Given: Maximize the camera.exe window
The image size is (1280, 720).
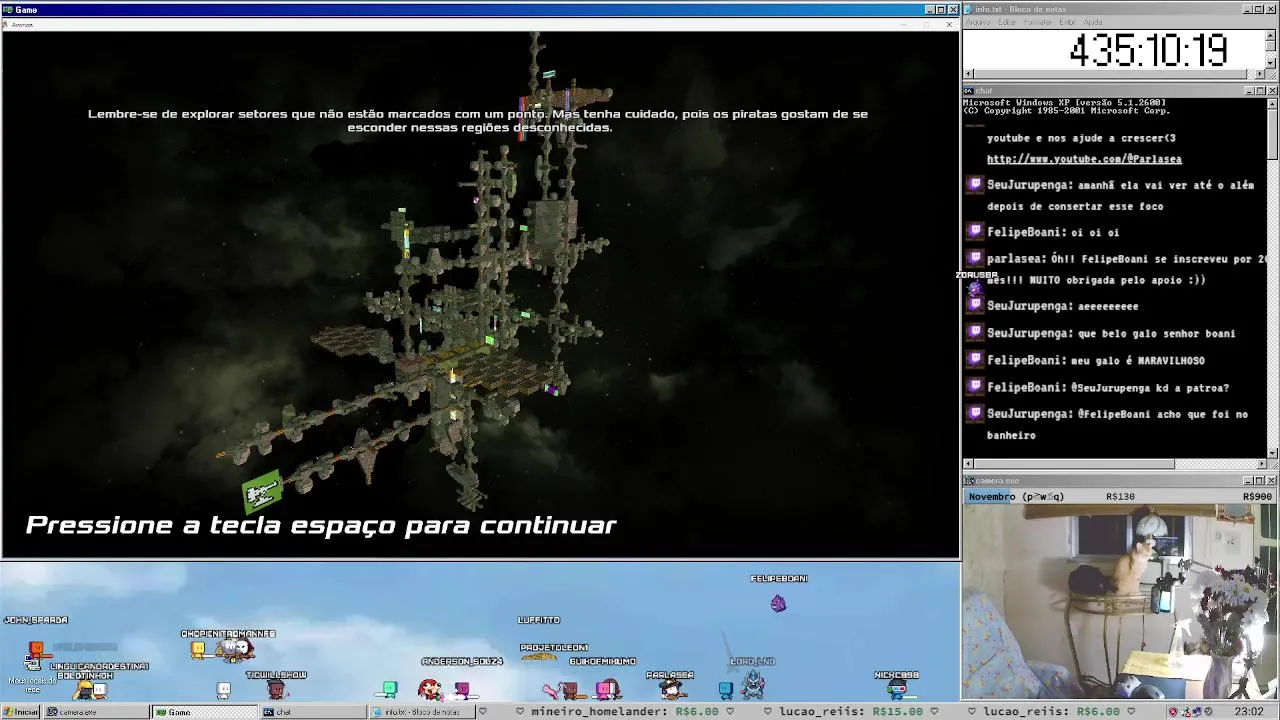Looking at the screenshot, I should click(x=1259, y=481).
